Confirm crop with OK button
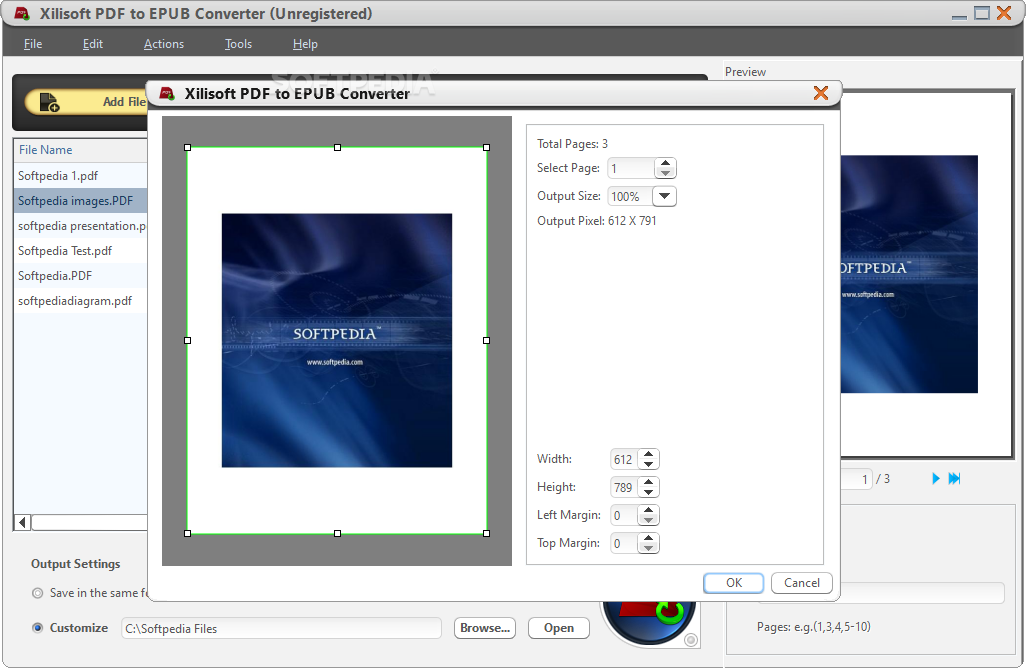The height and width of the screenshot is (668, 1026). click(734, 583)
